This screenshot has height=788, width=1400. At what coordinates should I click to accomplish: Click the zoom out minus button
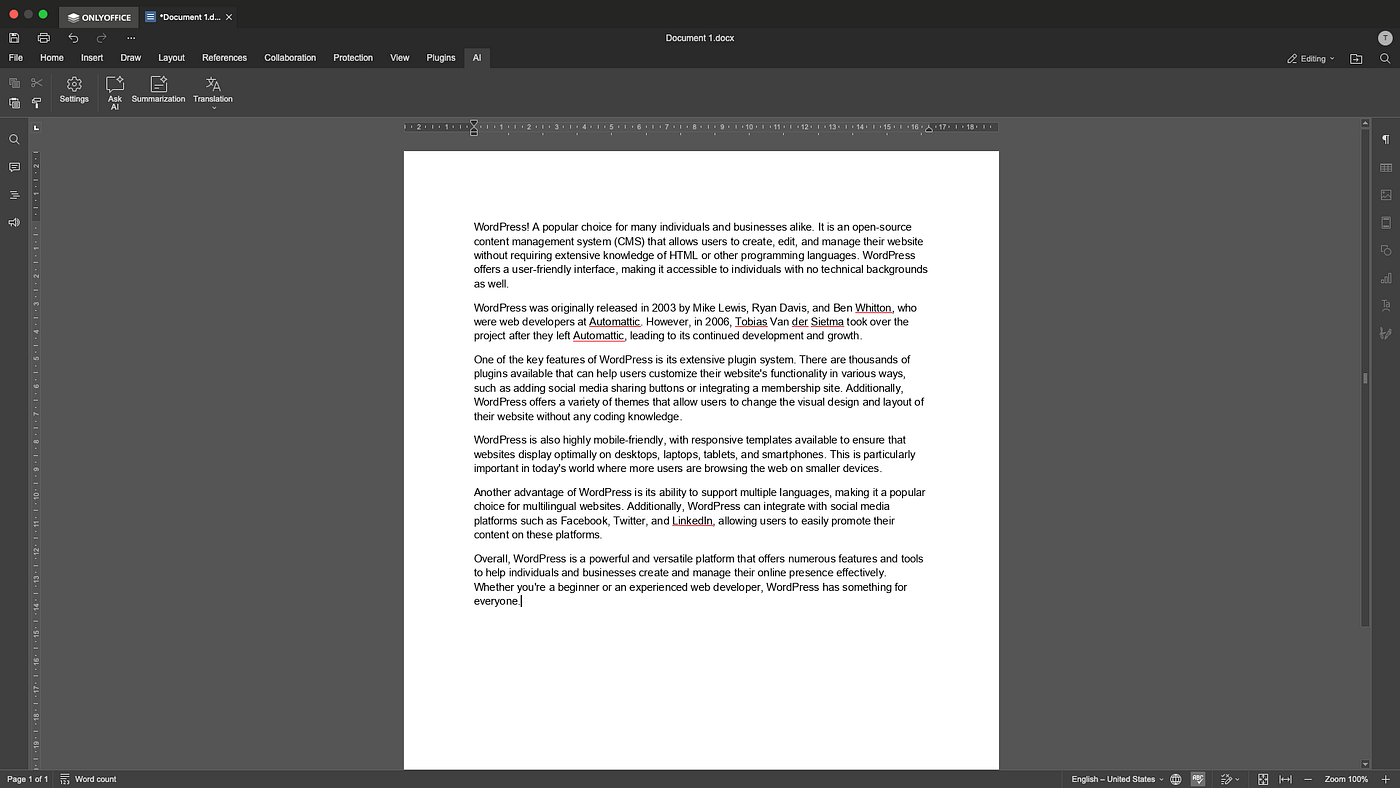[x=1308, y=779]
